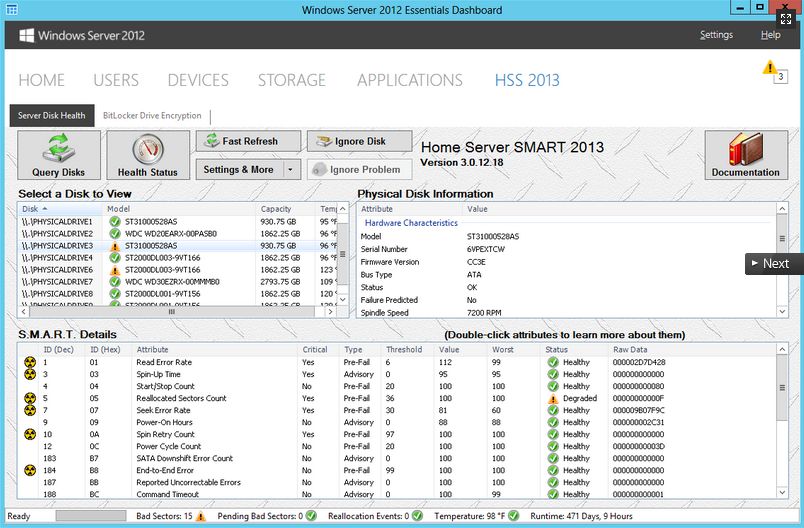The height and width of the screenshot is (528, 804).
Task: Sort disks by Capacity column header
Action: pos(277,209)
